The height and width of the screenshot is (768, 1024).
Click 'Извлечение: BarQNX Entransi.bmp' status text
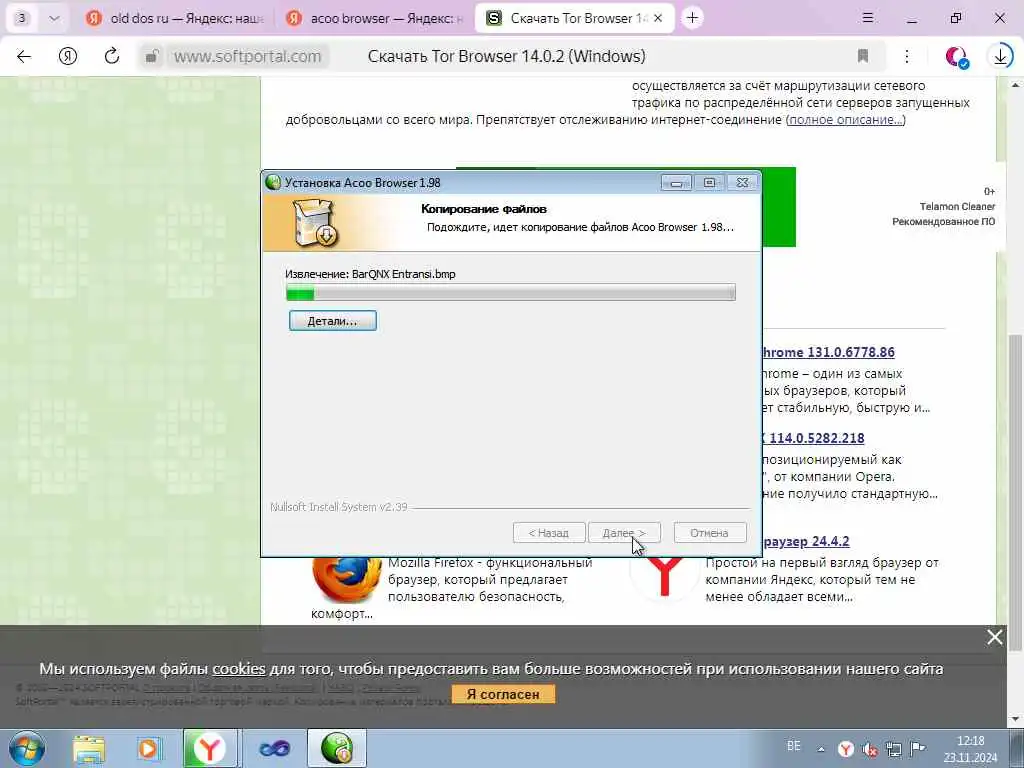pyautogui.click(x=370, y=274)
